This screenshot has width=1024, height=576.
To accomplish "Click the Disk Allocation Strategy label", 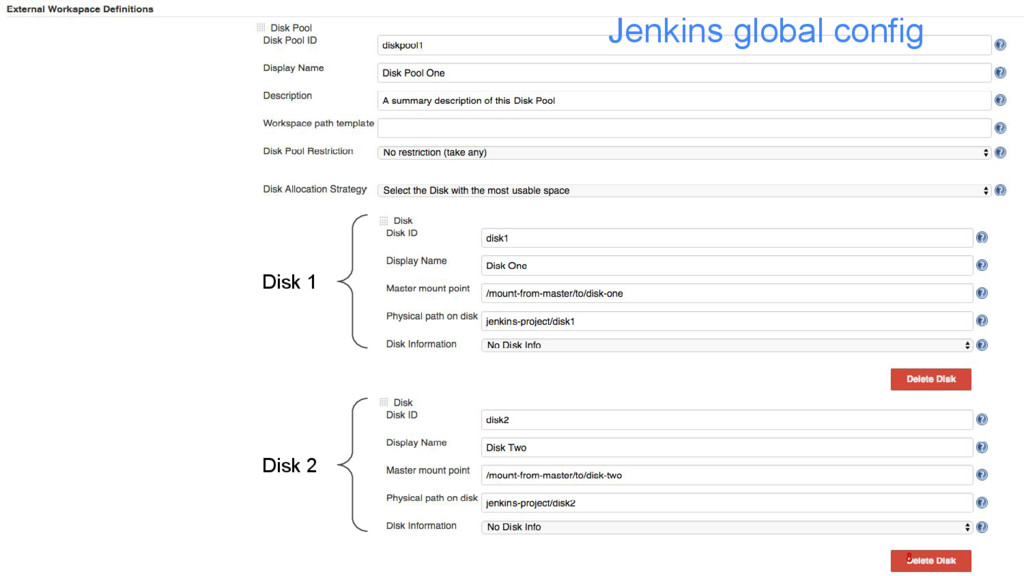I will click(x=315, y=189).
